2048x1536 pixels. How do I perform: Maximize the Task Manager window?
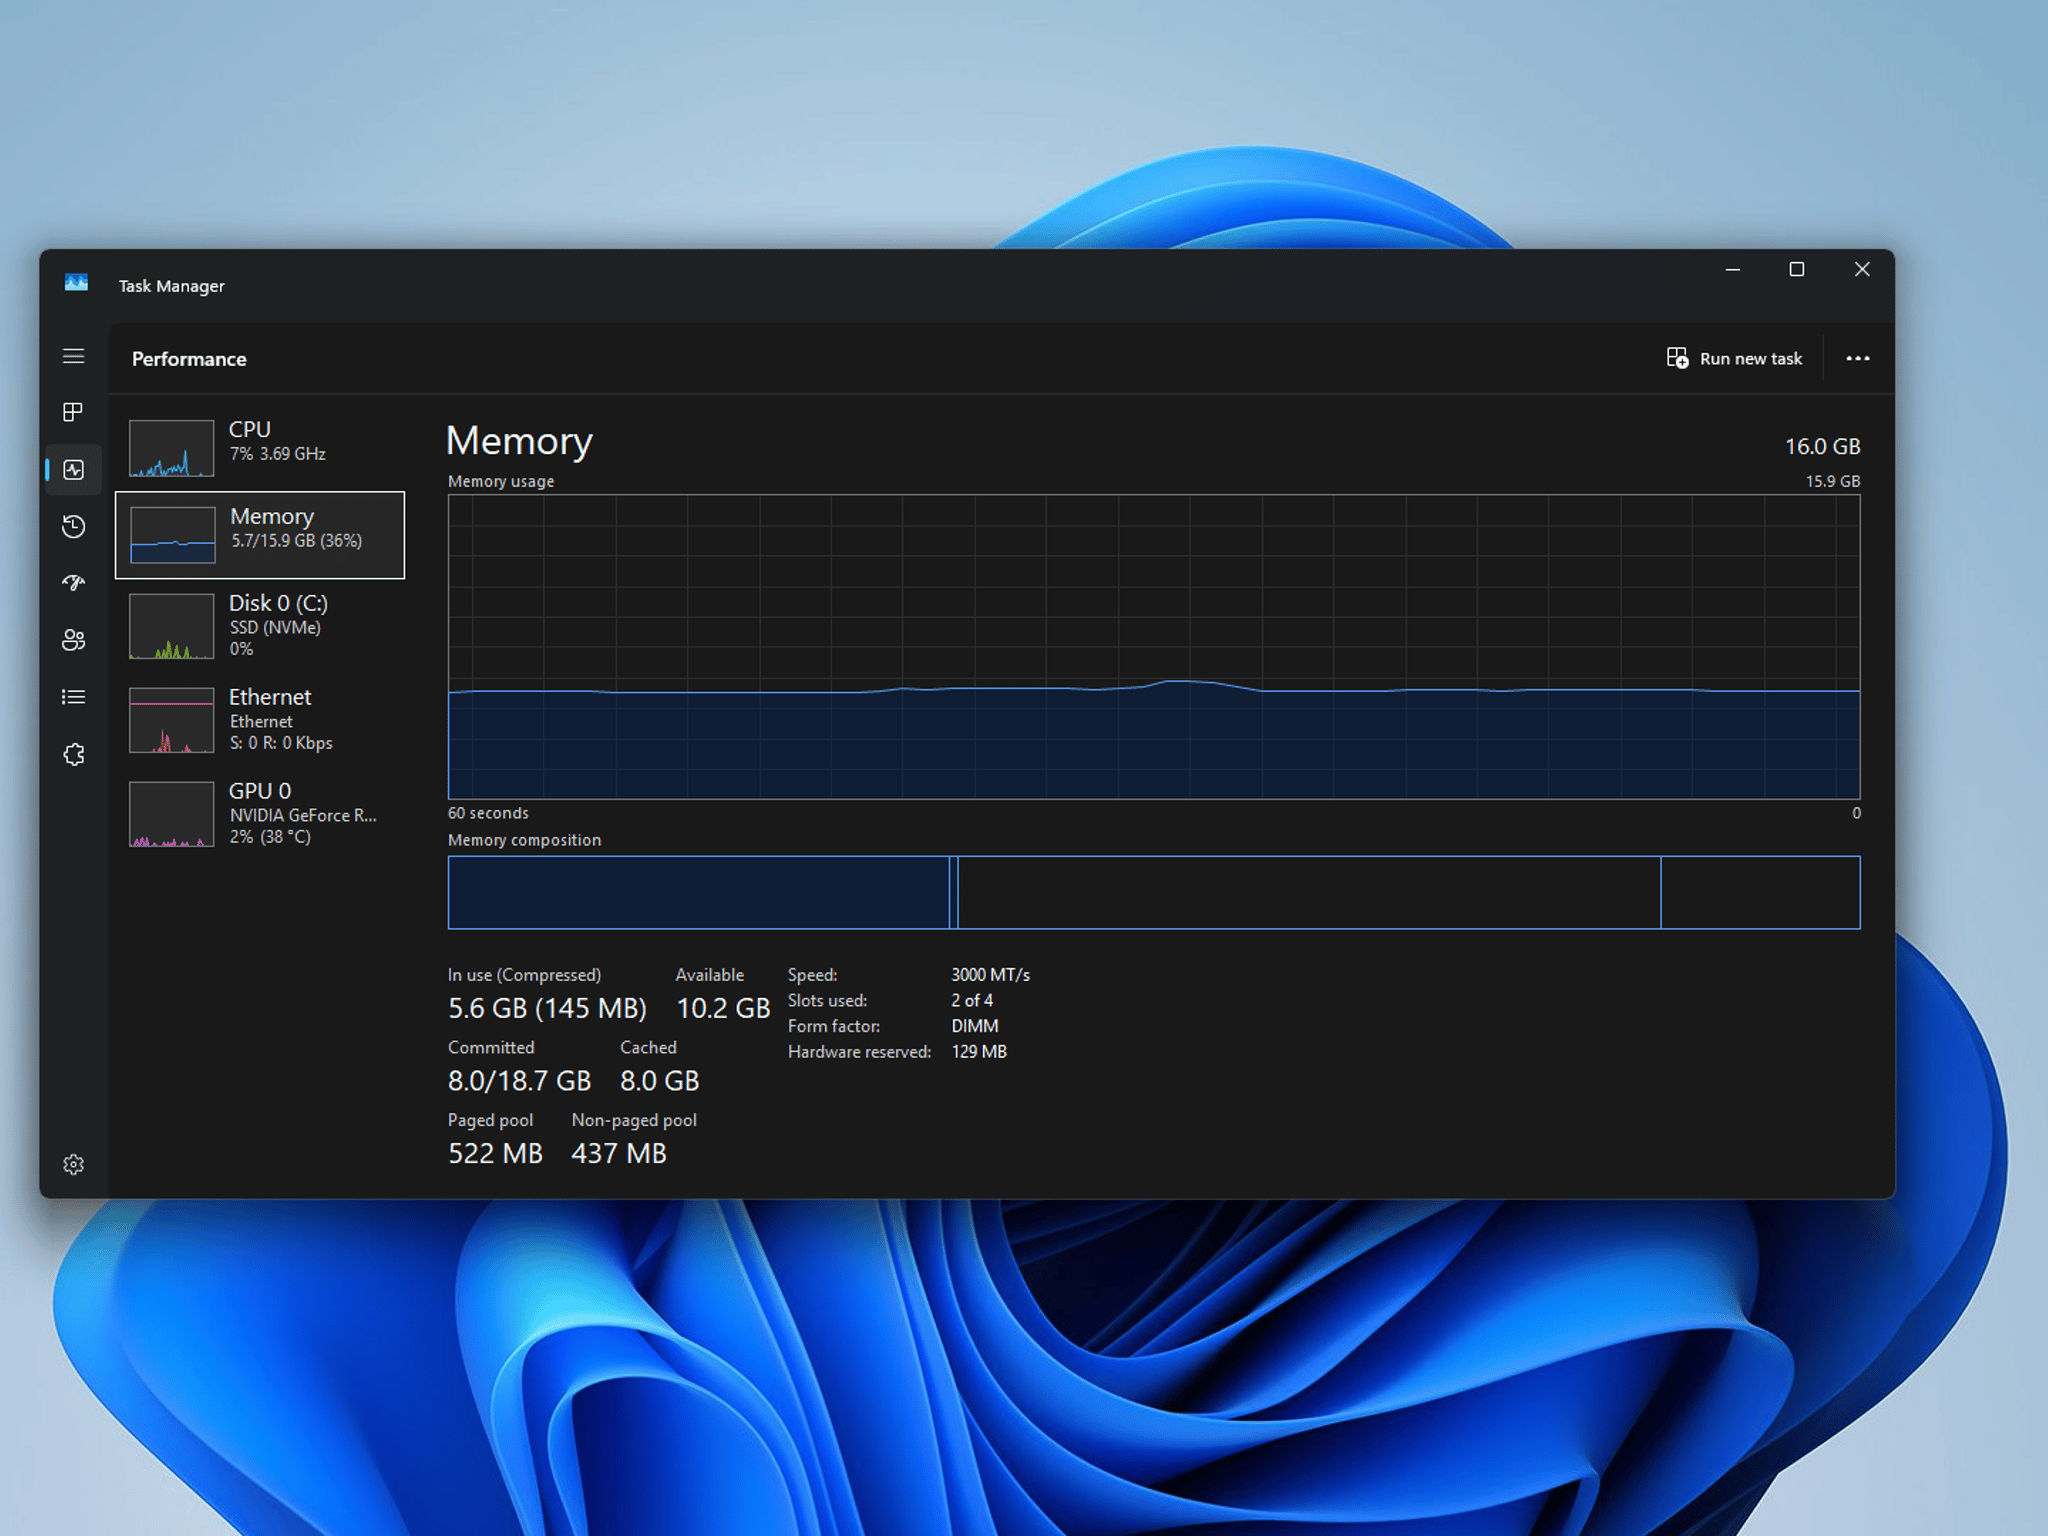[1796, 270]
